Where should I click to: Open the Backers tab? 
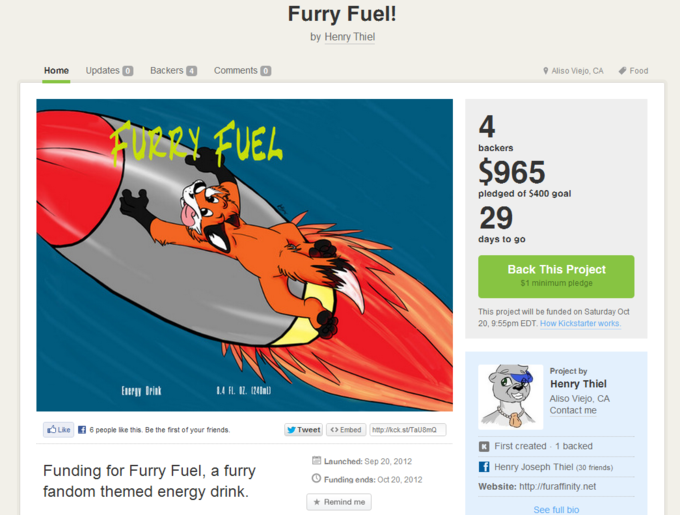coord(173,71)
